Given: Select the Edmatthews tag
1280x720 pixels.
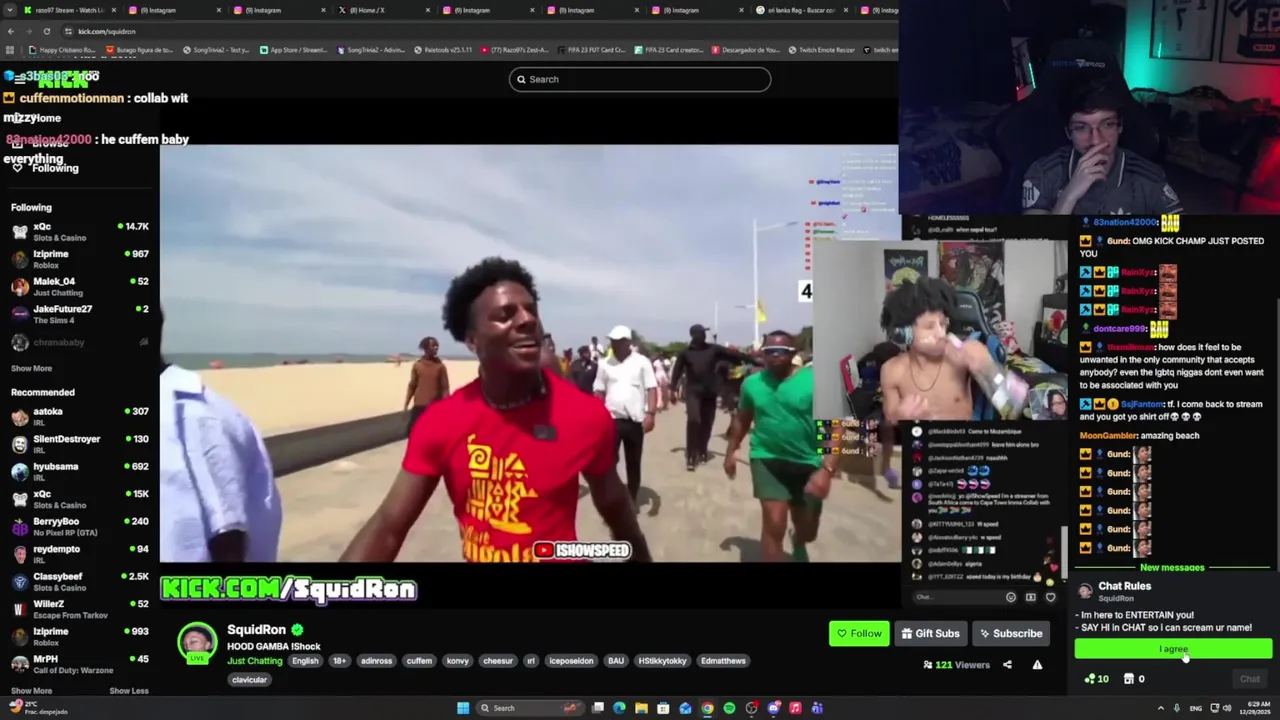Looking at the screenshot, I should pos(723,661).
